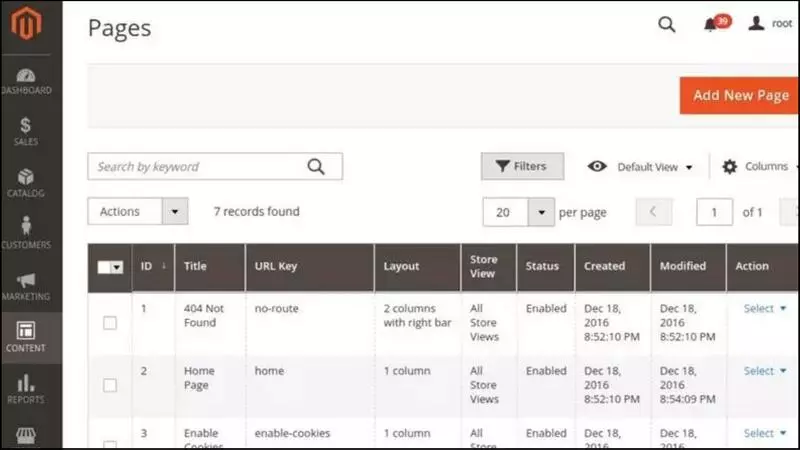Click the '7 records found' text

(257, 211)
